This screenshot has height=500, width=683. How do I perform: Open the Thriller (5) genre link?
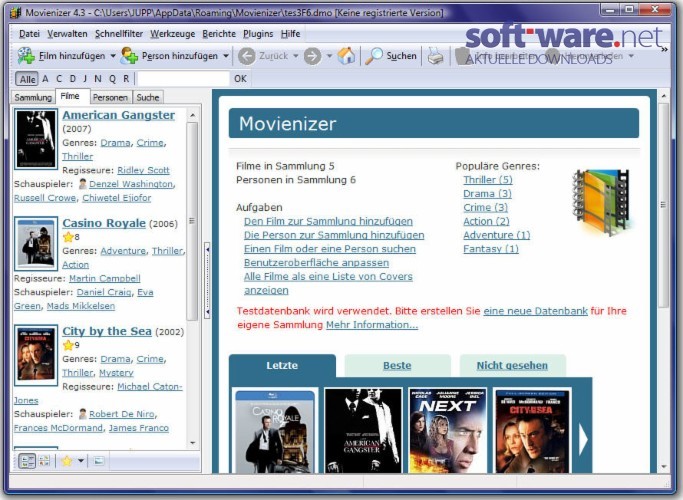coord(488,180)
